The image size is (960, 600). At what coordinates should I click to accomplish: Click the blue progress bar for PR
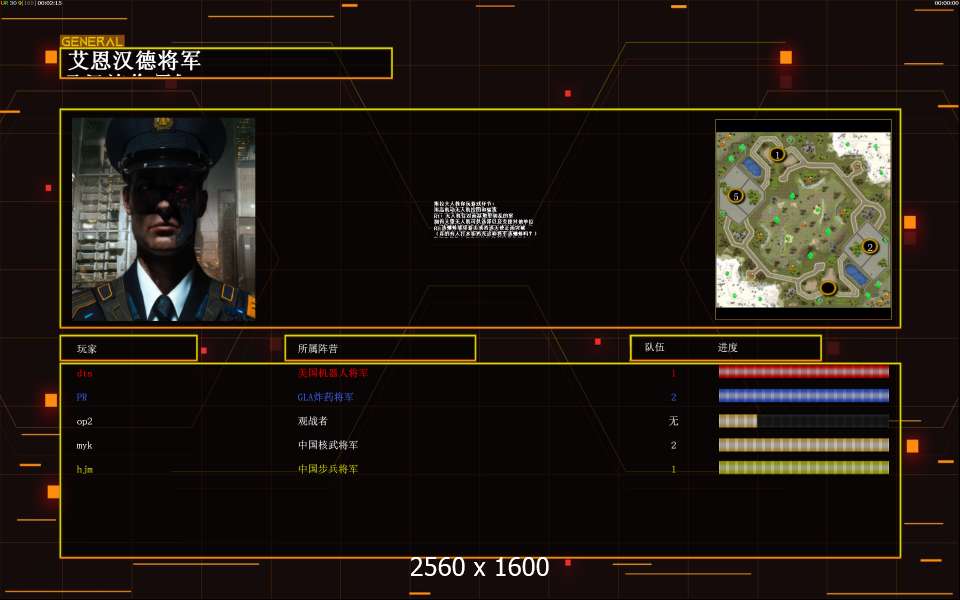point(803,396)
